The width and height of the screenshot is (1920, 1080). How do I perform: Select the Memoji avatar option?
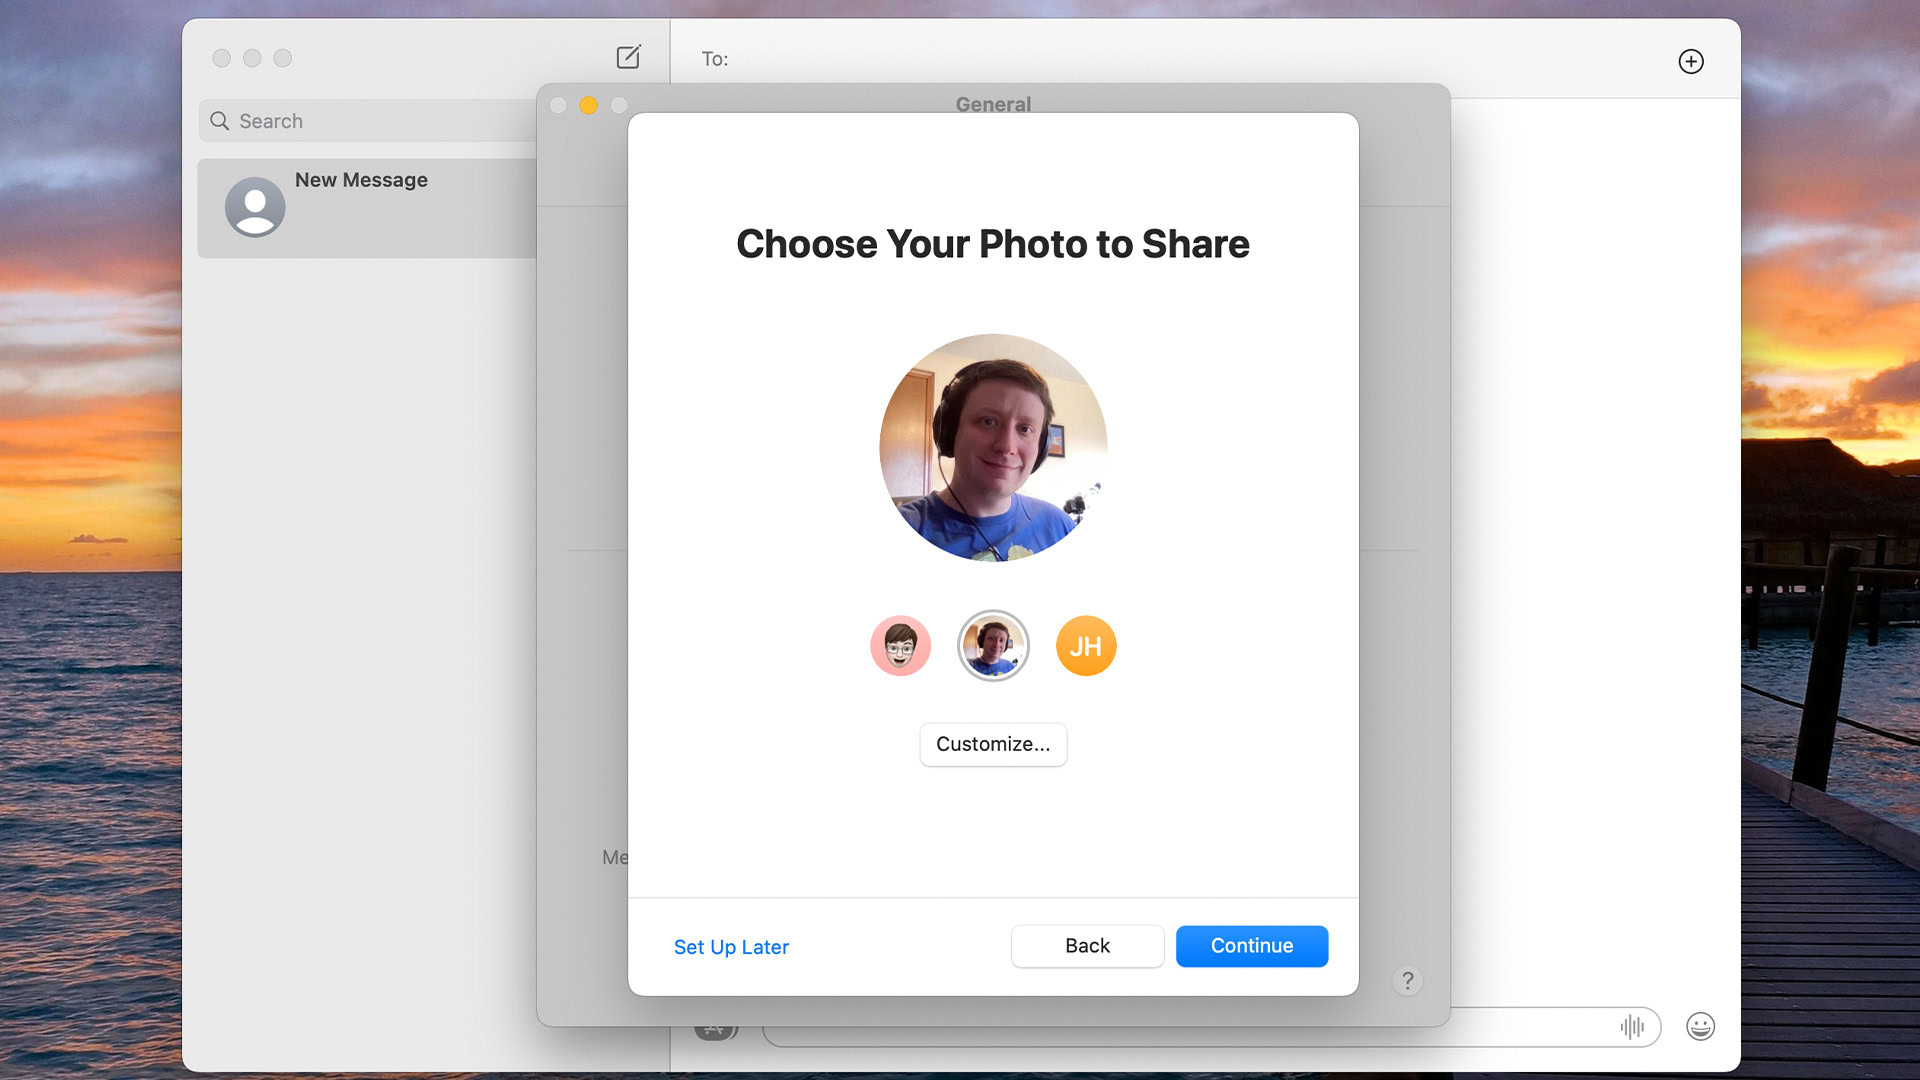900,646
